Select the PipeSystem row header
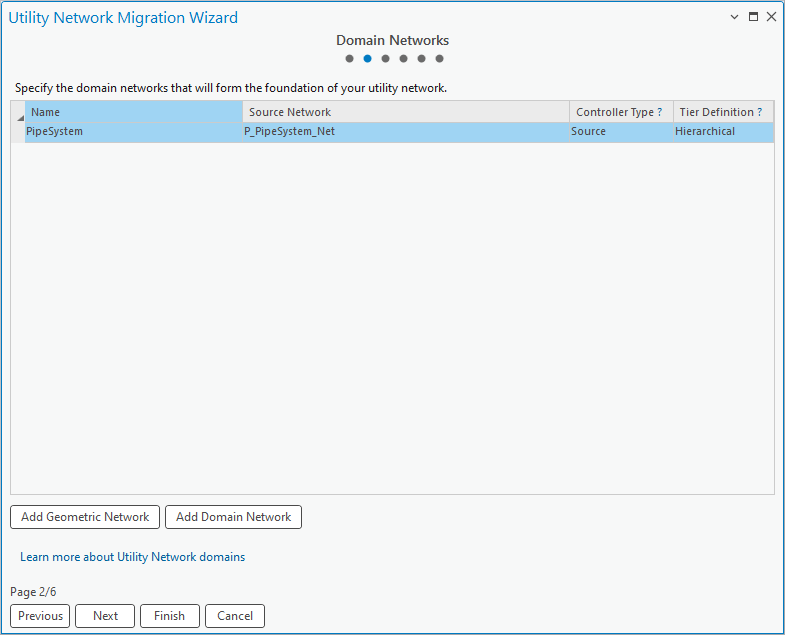The width and height of the screenshot is (785, 635). [18, 133]
